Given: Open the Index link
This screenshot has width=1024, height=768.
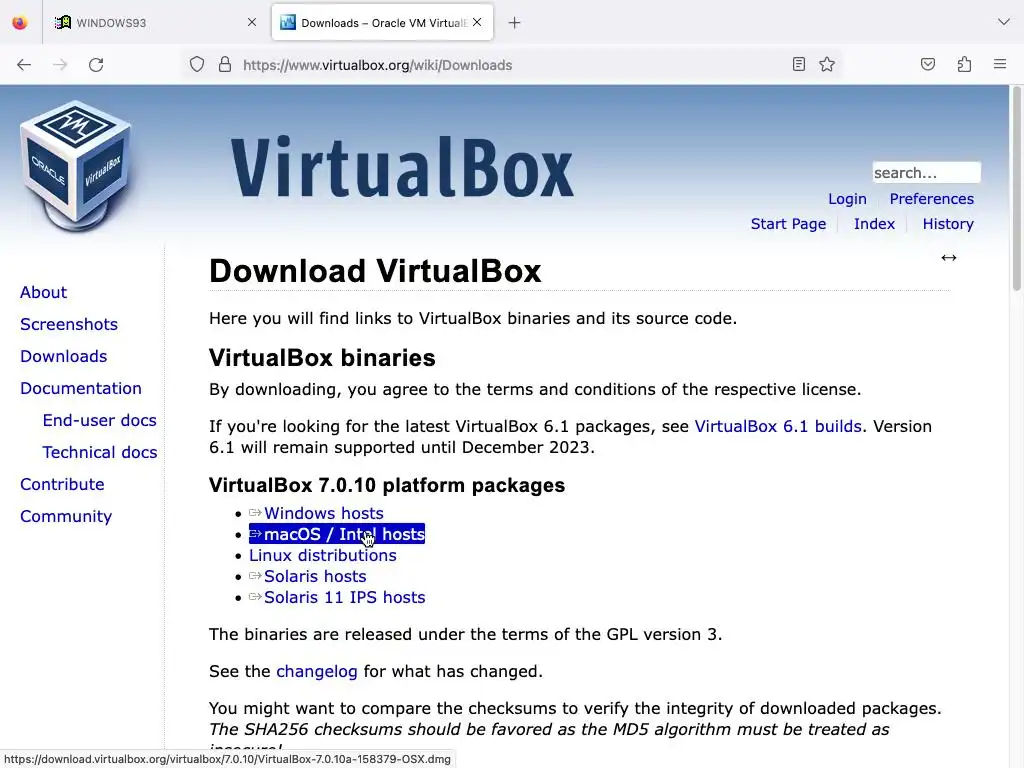Looking at the screenshot, I should pyautogui.click(x=874, y=224).
